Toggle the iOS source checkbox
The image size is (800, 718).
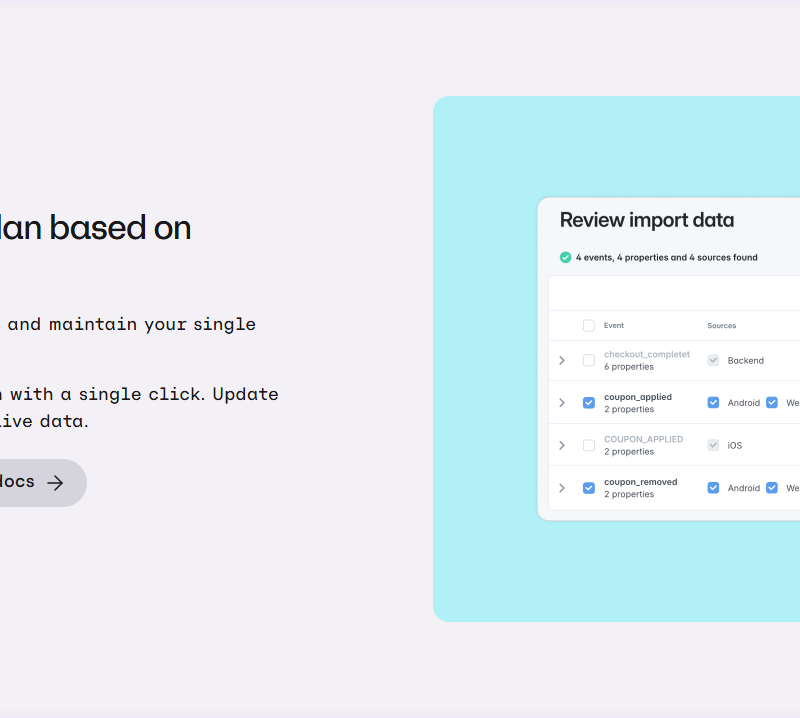(713, 445)
